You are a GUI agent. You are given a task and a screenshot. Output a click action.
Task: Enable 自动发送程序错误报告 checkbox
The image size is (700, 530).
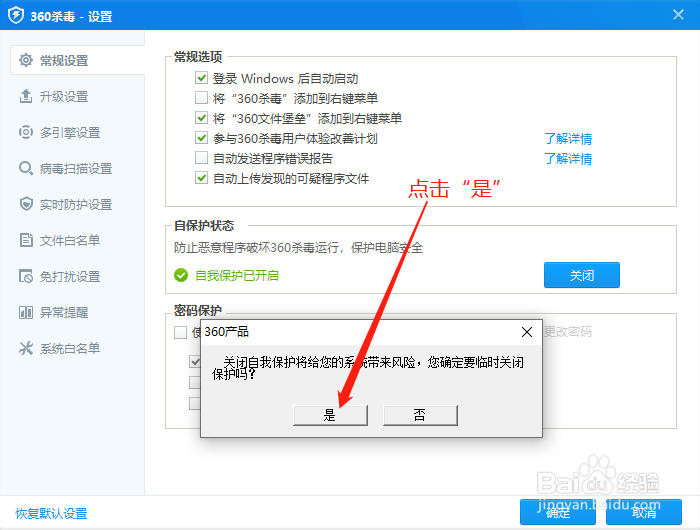[x=201, y=158]
